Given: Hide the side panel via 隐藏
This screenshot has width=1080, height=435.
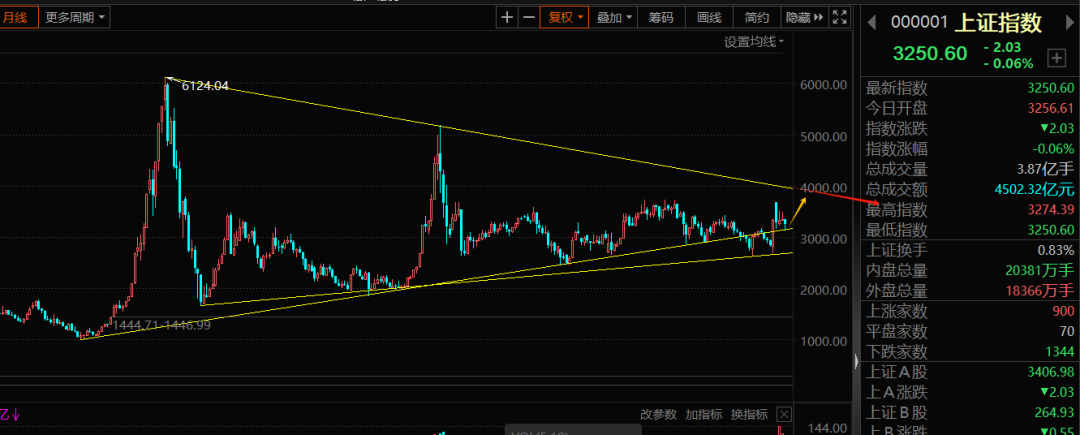Looking at the screenshot, I should [x=804, y=17].
